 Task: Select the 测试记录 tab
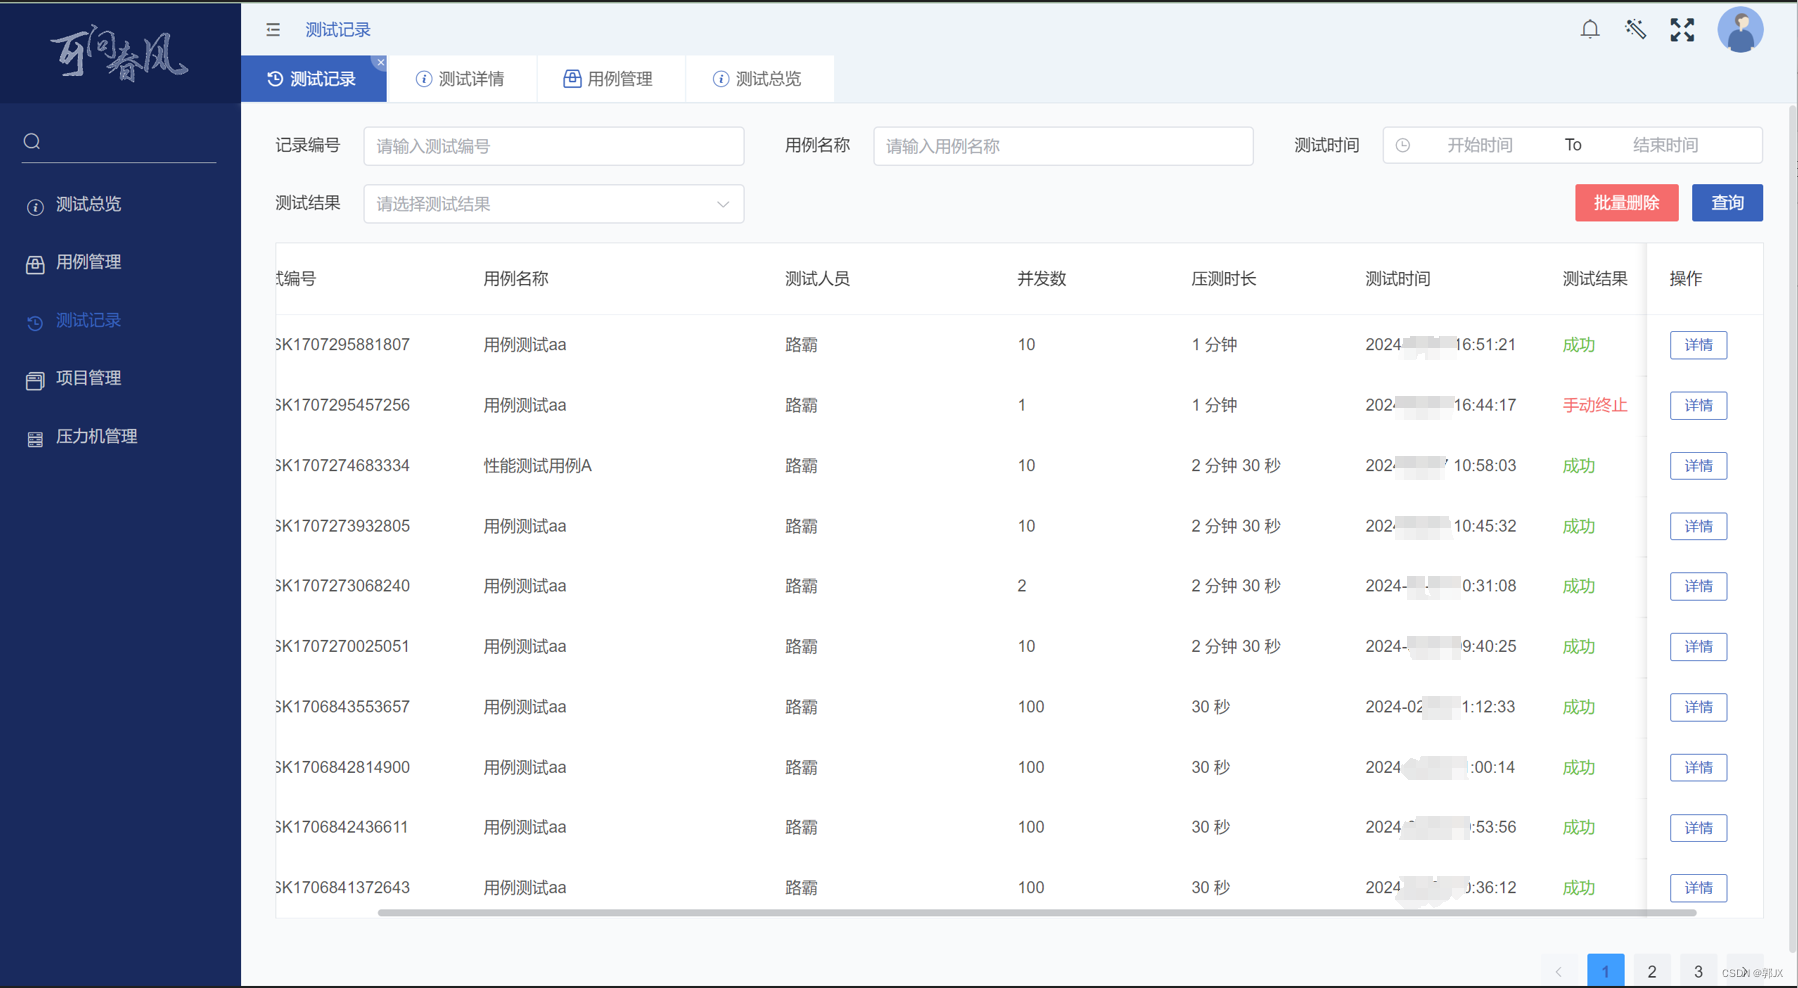coord(313,79)
